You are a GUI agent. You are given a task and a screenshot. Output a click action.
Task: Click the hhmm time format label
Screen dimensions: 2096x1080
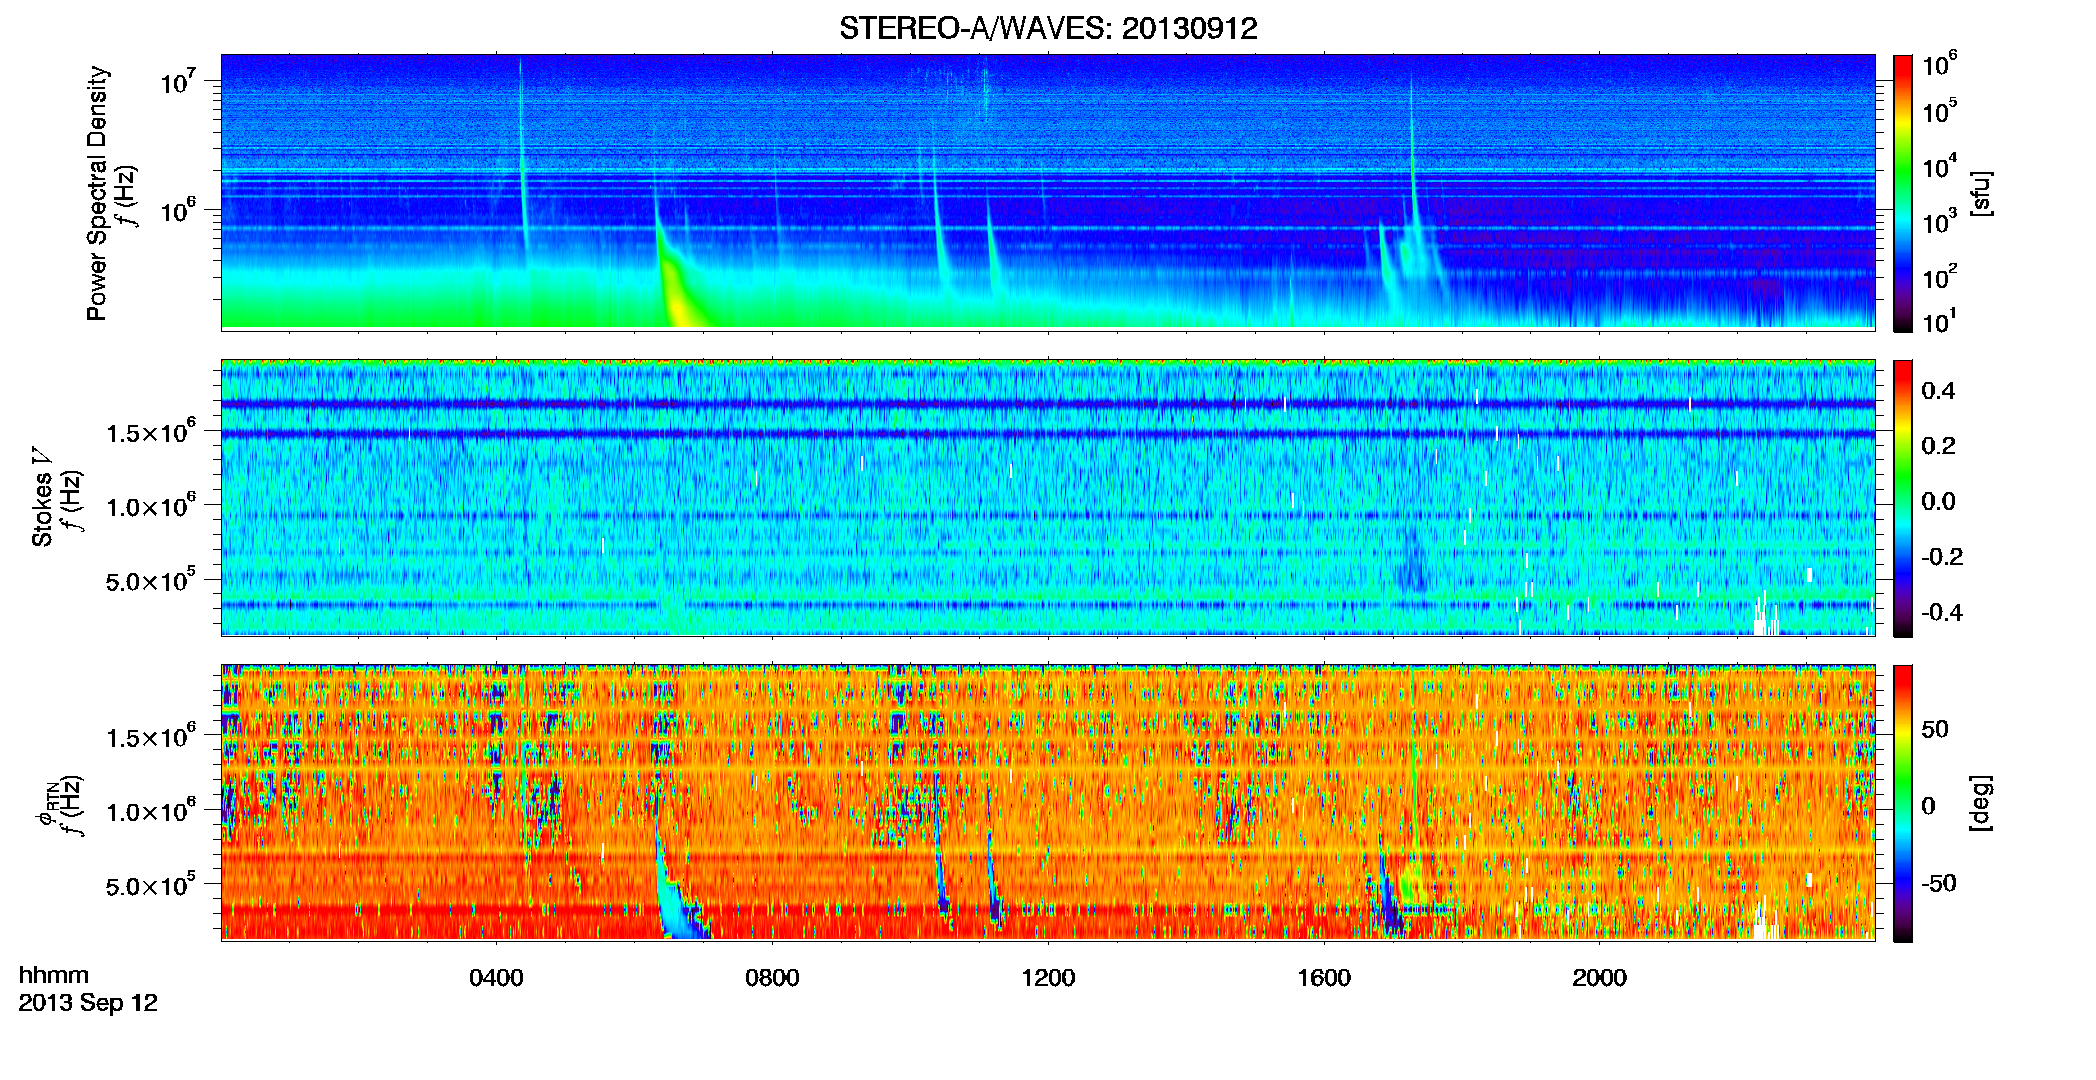[54, 975]
